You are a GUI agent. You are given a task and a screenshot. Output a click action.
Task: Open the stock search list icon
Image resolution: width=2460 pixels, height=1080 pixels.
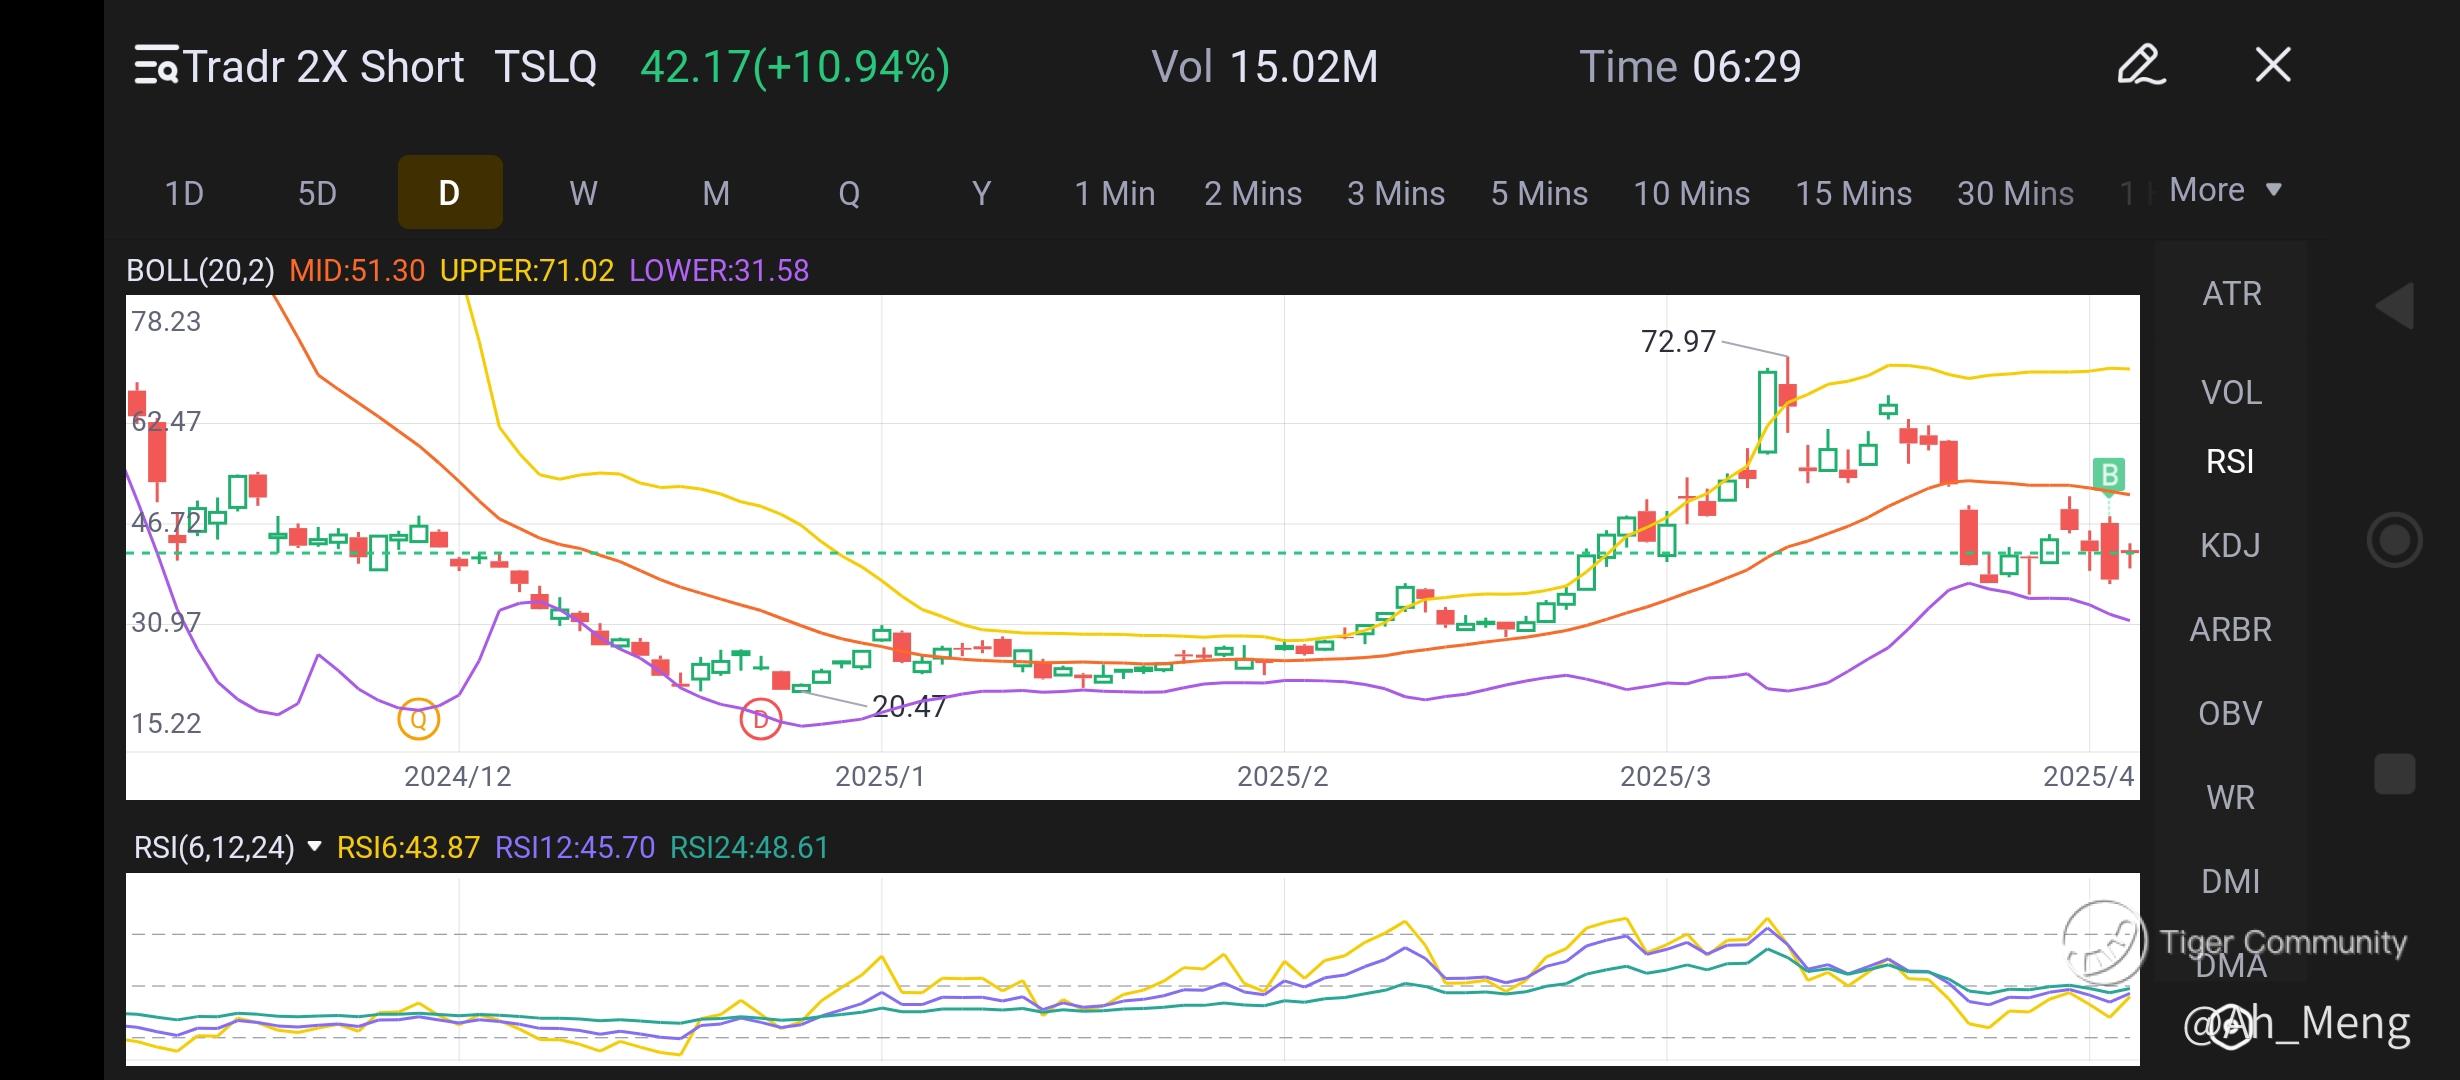(x=156, y=66)
